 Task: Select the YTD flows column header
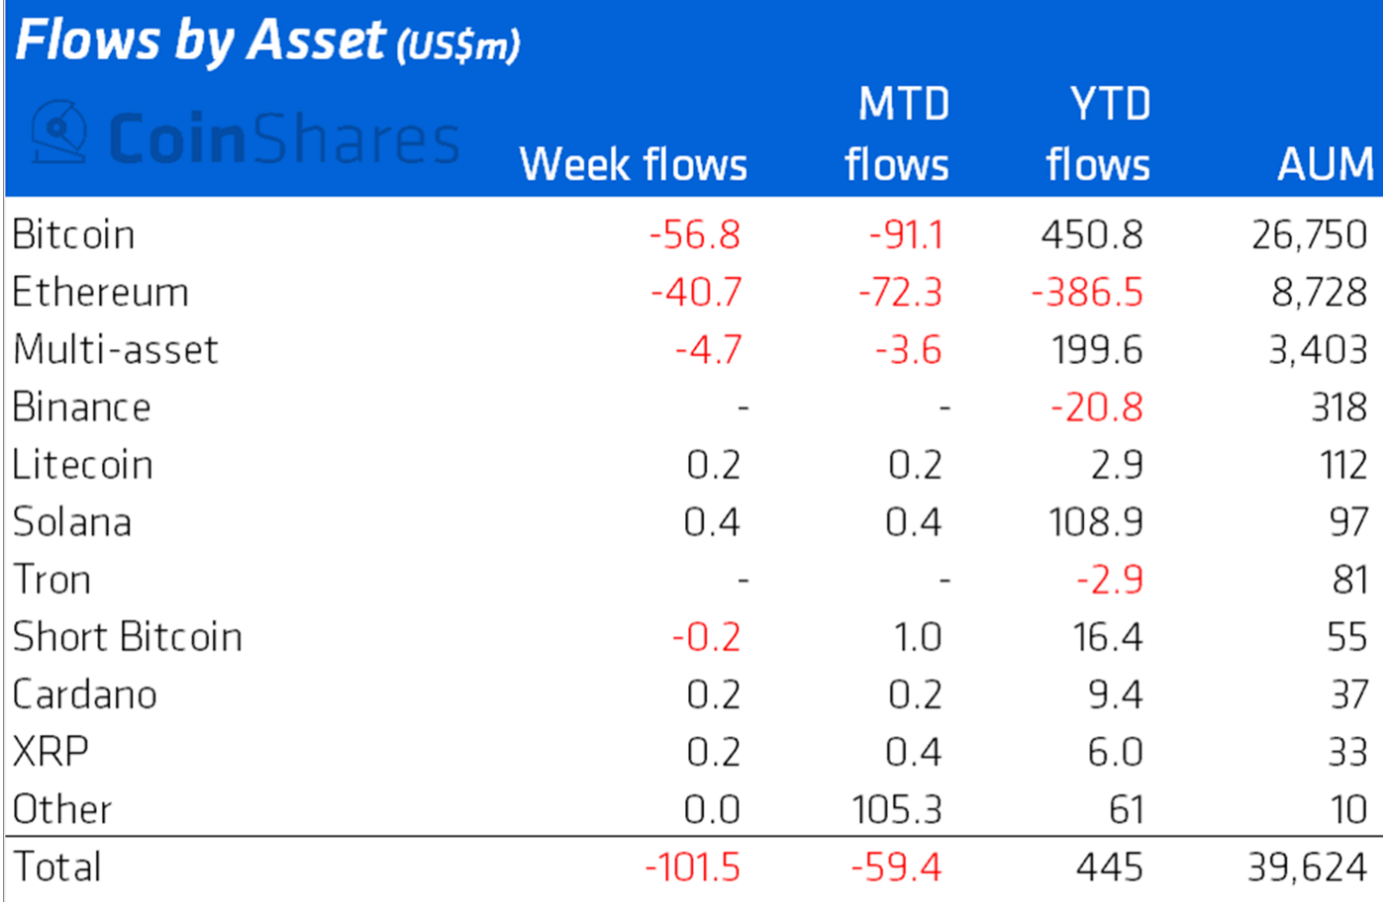pos(1098,134)
